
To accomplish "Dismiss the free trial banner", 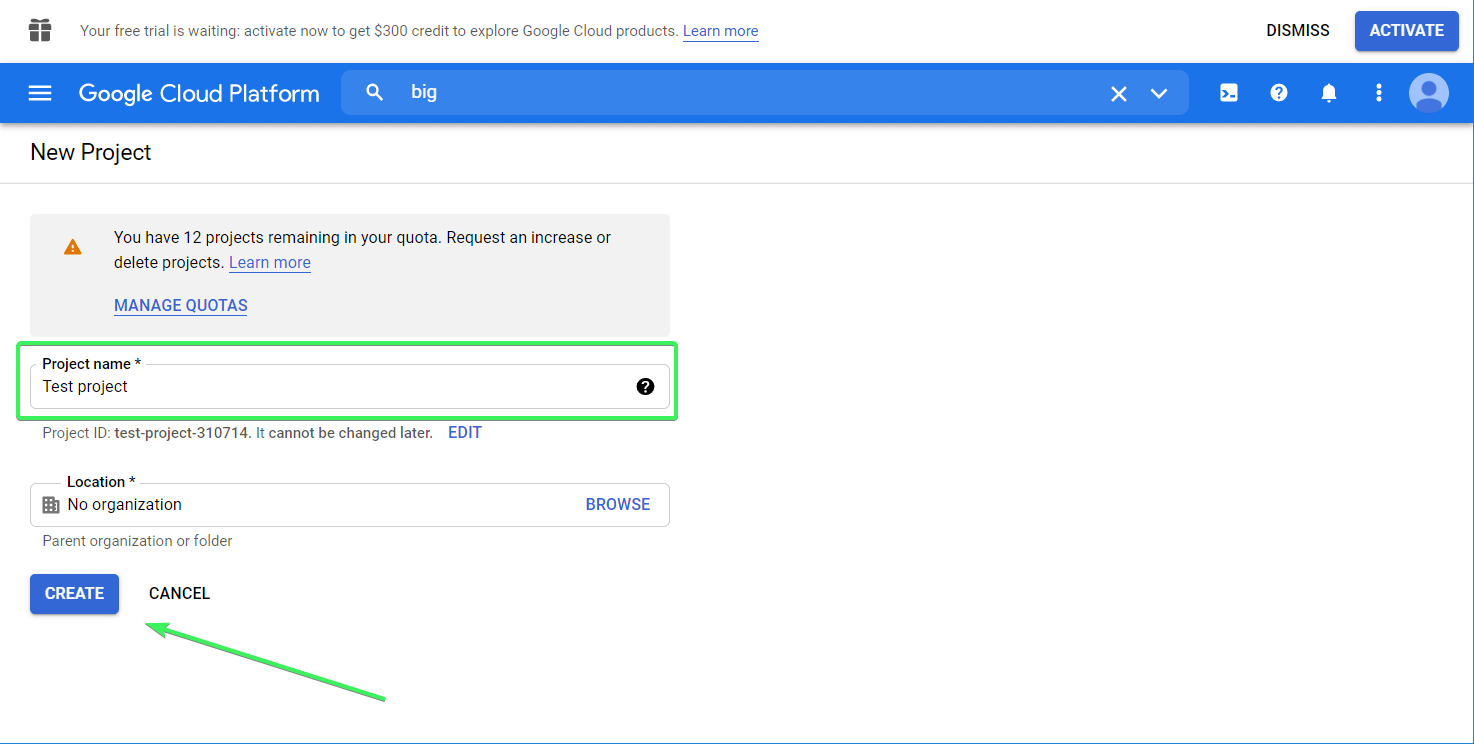I will coord(1298,30).
